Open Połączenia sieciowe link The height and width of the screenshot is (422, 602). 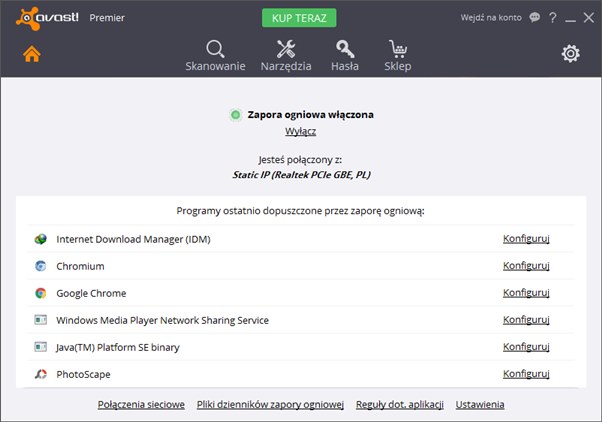point(141,405)
